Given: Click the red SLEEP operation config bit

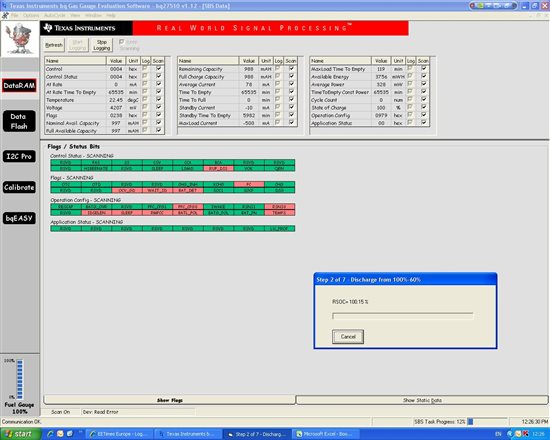Looking at the screenshot, I should (127, 213).
